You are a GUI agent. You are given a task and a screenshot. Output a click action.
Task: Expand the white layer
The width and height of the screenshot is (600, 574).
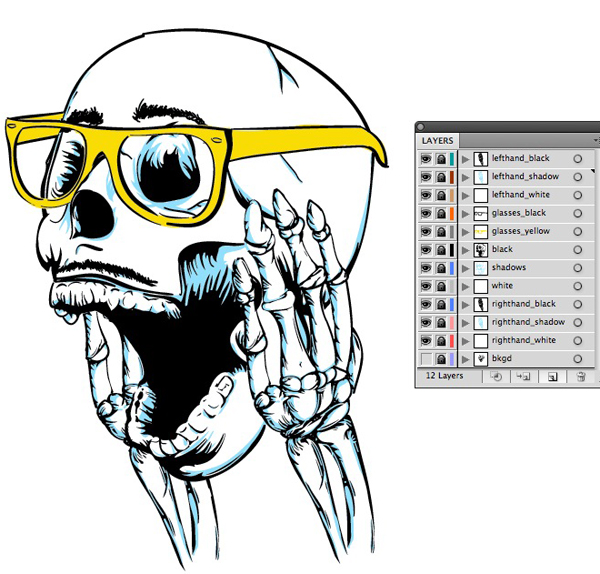tap(465, 286)
